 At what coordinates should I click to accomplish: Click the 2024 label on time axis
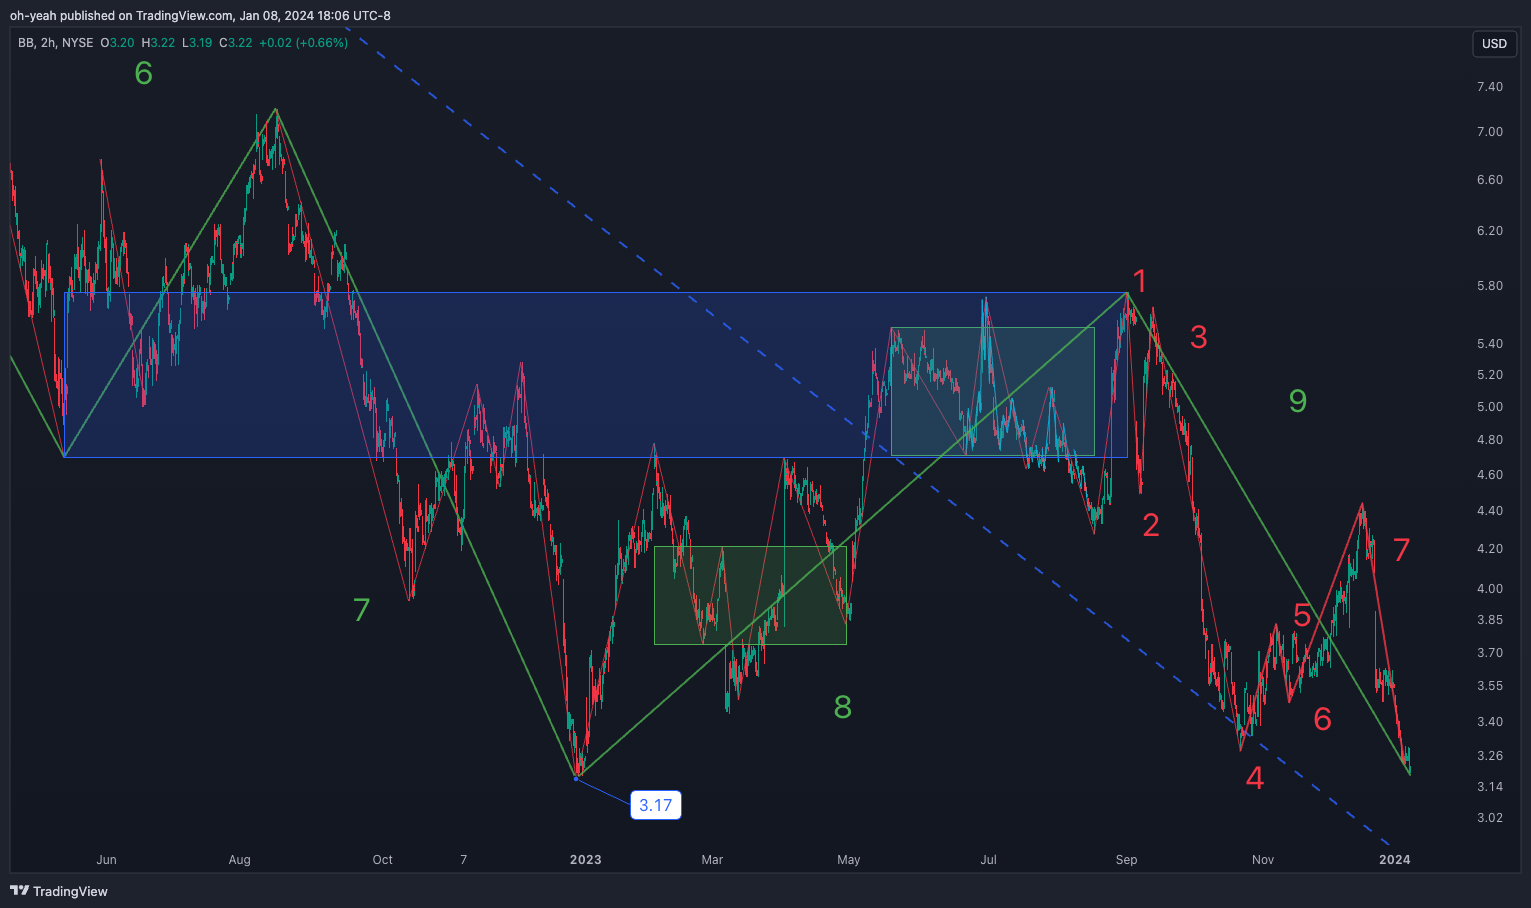pyautogui.click(x=1394, y=860)
